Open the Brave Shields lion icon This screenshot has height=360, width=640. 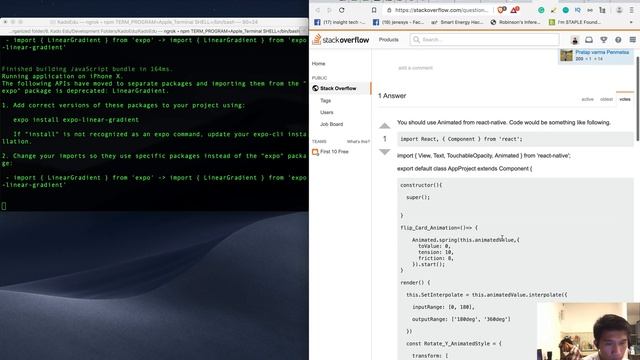502,10
